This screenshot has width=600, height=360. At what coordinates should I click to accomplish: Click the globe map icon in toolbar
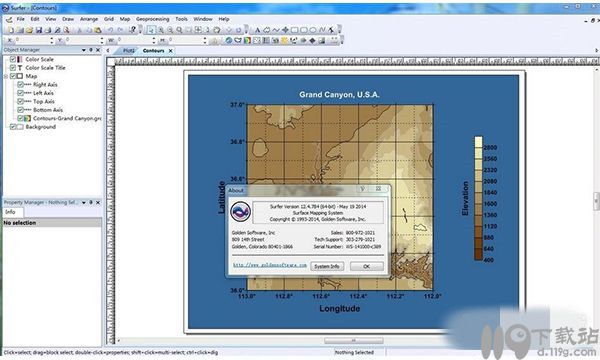228,40
